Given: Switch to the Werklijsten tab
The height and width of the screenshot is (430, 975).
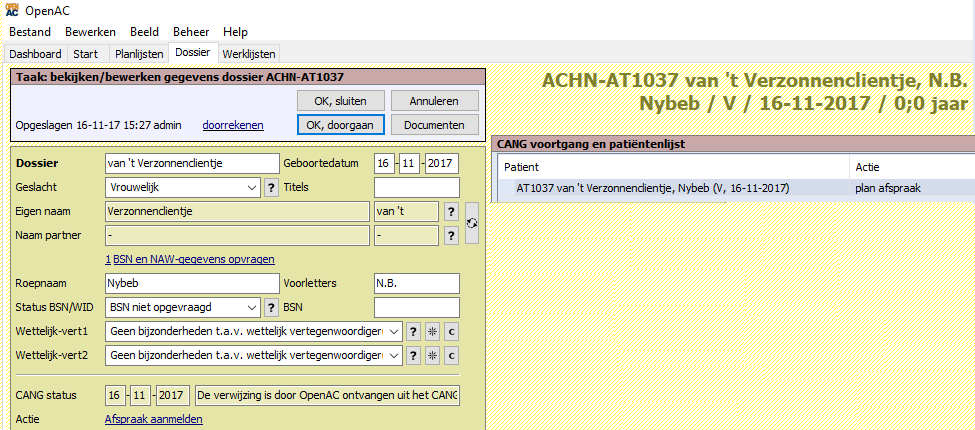Looking at the screenshot, I should click(x=249, y=53).
